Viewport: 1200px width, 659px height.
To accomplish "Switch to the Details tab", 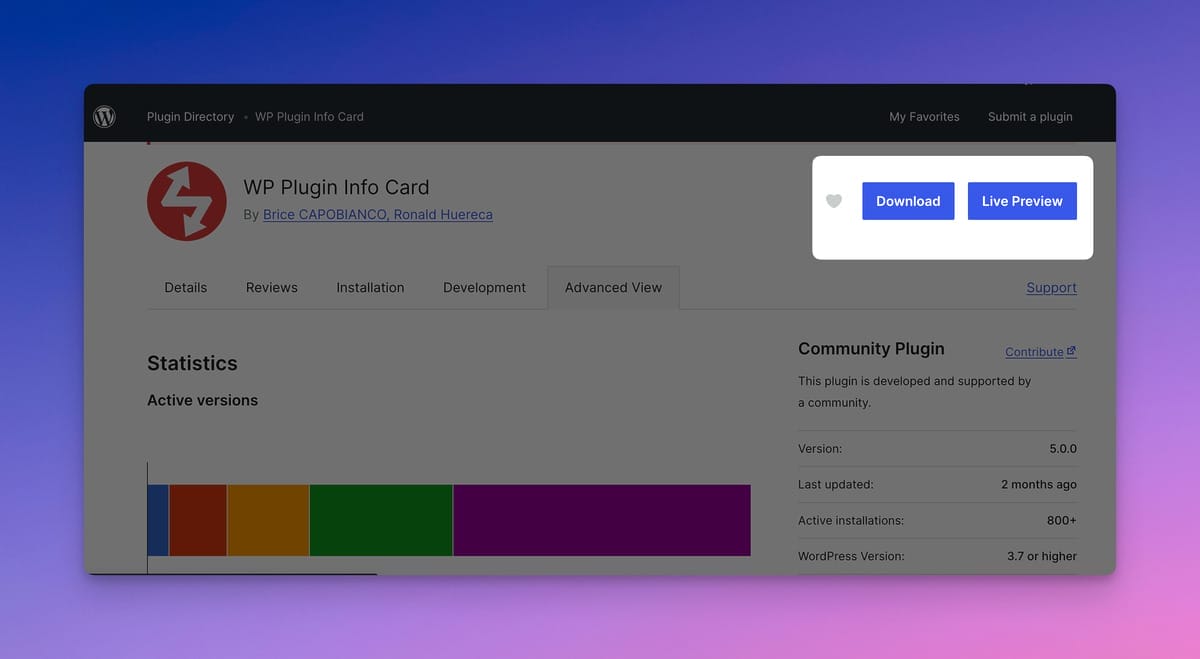I will tap(186, 288).
